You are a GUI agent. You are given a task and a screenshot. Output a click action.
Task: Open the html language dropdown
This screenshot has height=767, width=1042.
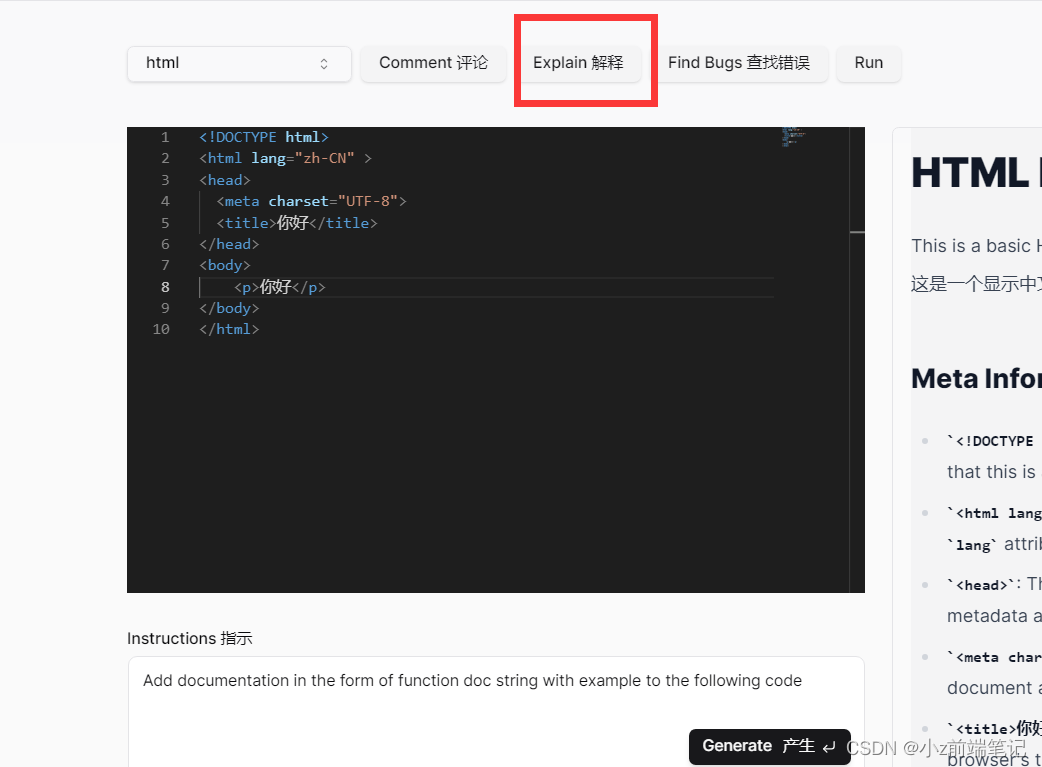(239, 63)
